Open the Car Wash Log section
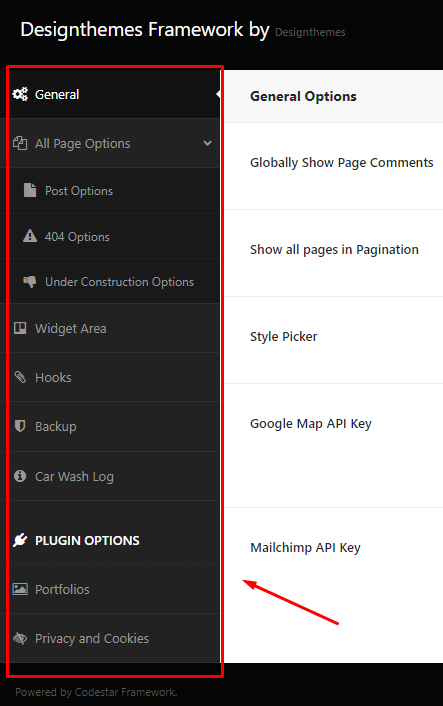This screenshot has height=706, width=443. pyautogui.click(x=114, y=476)
